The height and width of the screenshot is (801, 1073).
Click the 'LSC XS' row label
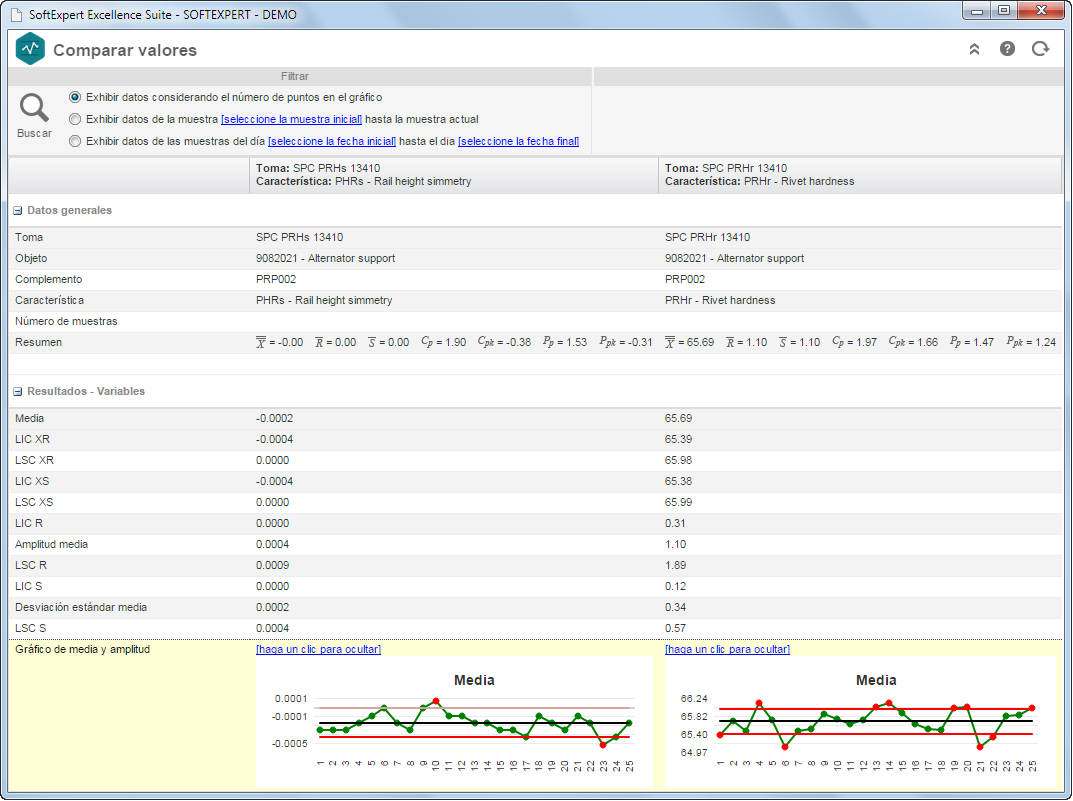34,502
